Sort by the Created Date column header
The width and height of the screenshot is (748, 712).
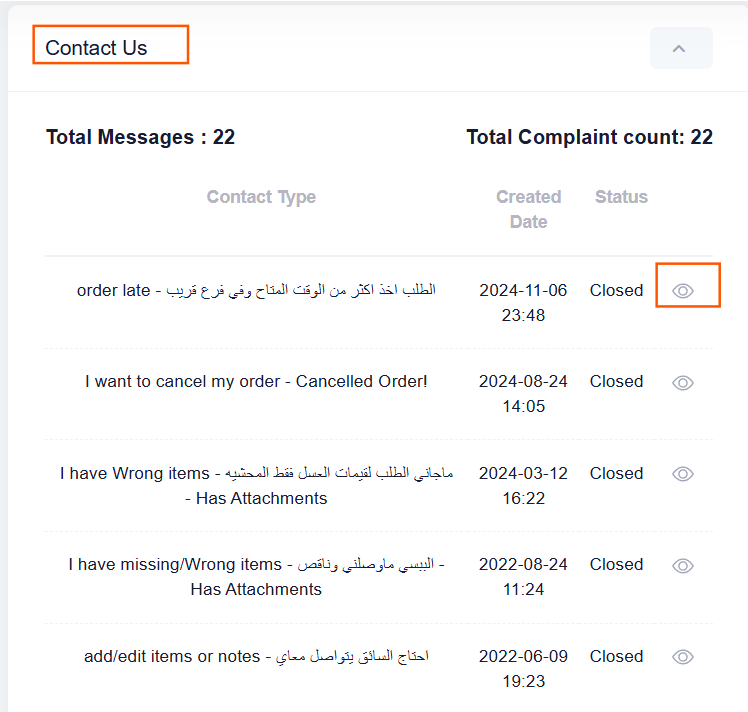529,209
